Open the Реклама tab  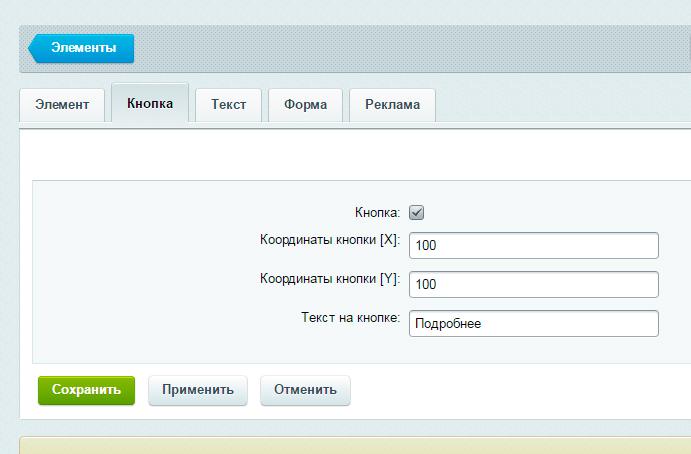coord(392,105)
